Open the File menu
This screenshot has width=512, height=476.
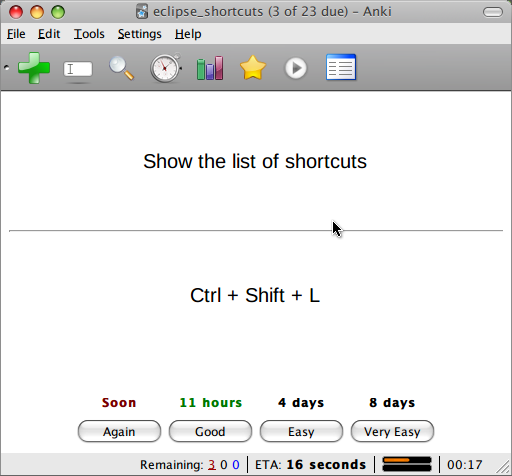click(x=16, y=34)
